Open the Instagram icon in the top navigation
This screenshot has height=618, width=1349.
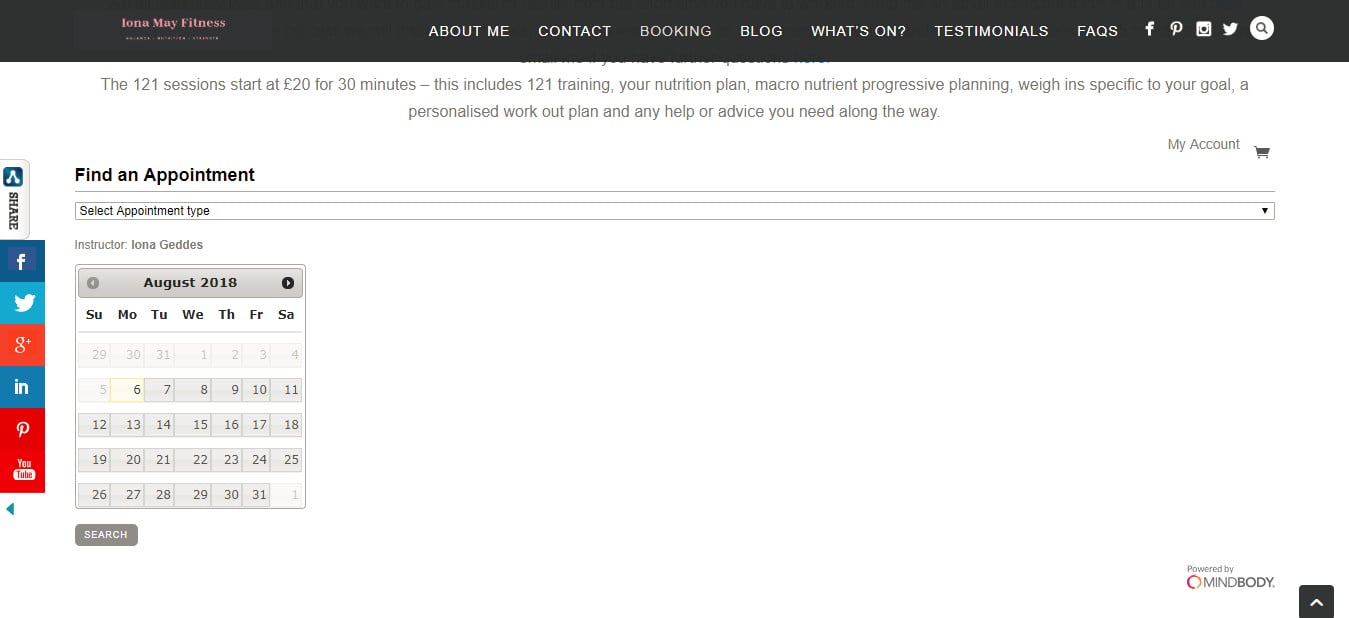pyautogui.click(x=1204, y=29)
